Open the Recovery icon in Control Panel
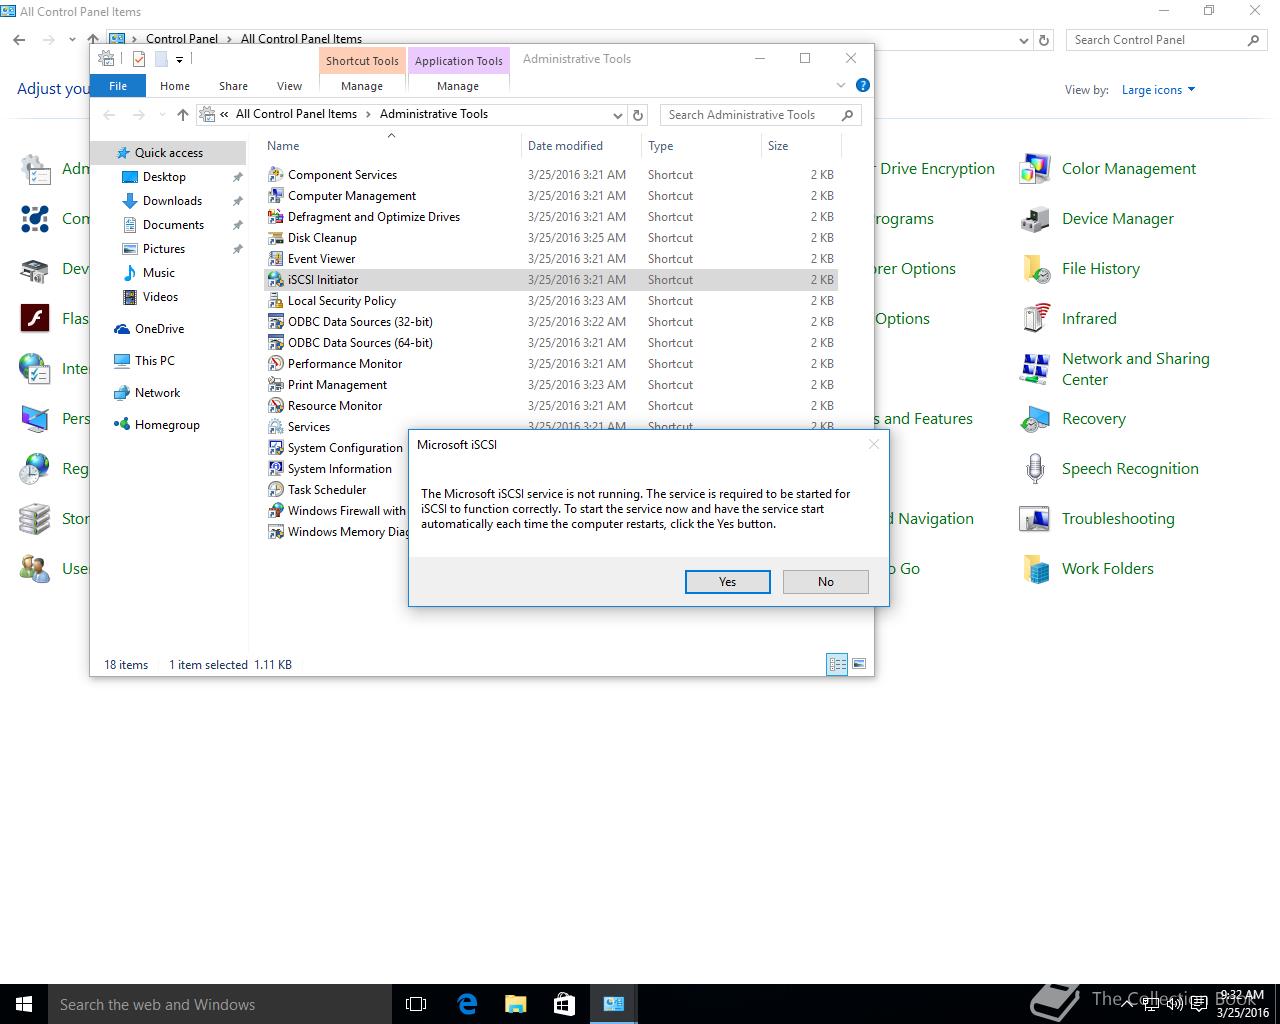The height and width of the screenshot is (1024, 1280). (1035, 419)
